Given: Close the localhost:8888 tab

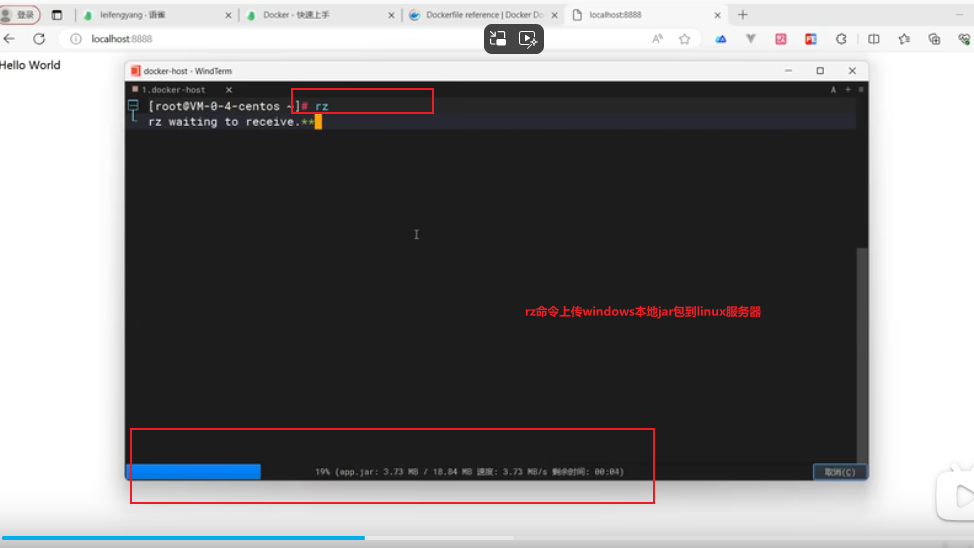Looking at the screenshot, I should pyautogui.click(x=717, y=15).
